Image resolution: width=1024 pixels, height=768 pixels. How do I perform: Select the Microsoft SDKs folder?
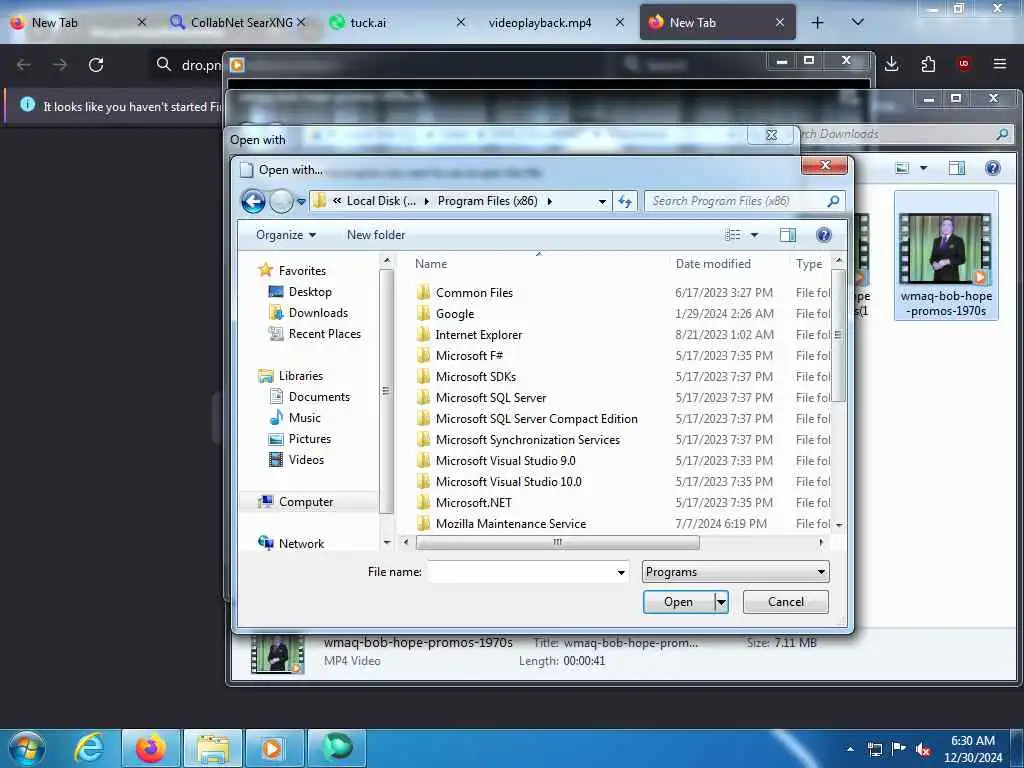tap(466, 377)
